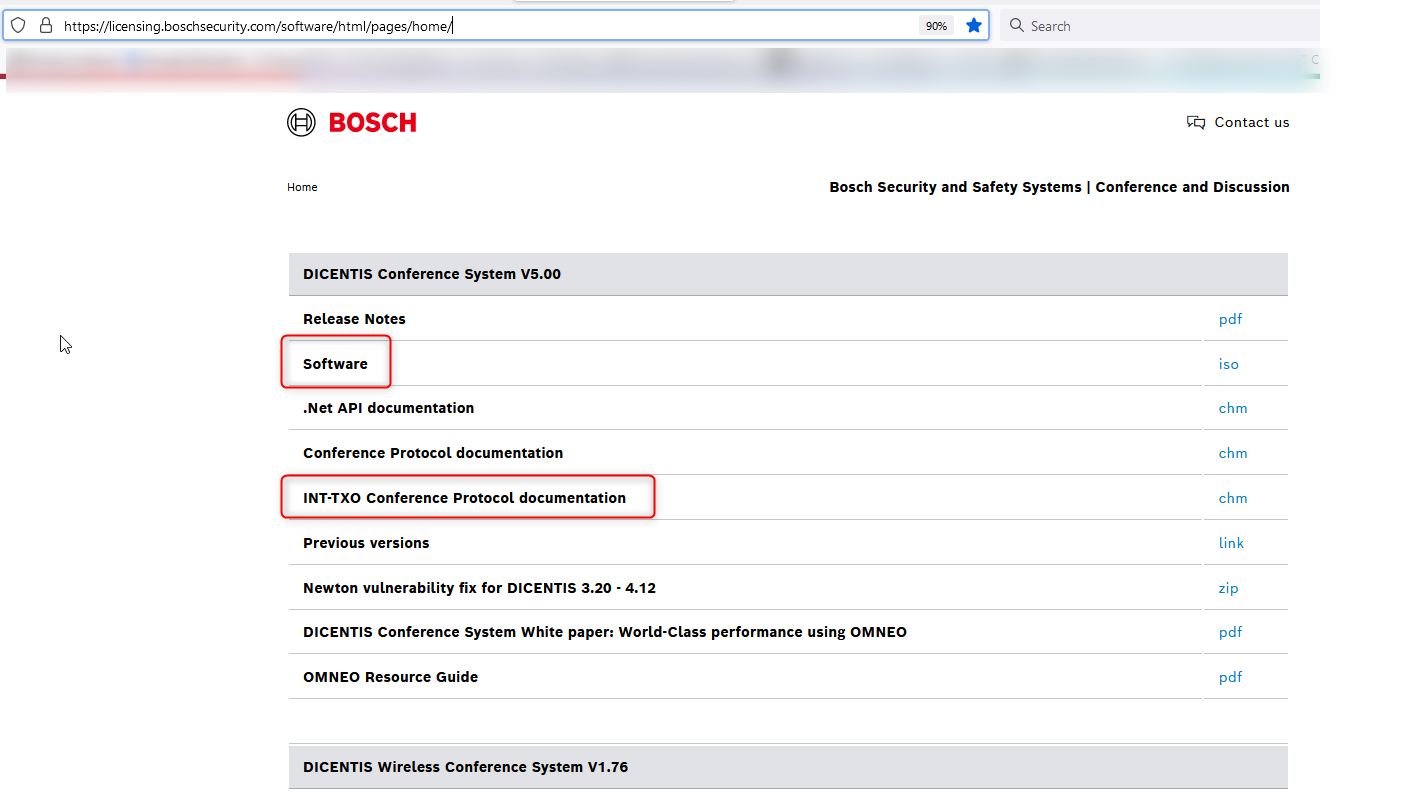Click the search magnifier icon

1017,26
